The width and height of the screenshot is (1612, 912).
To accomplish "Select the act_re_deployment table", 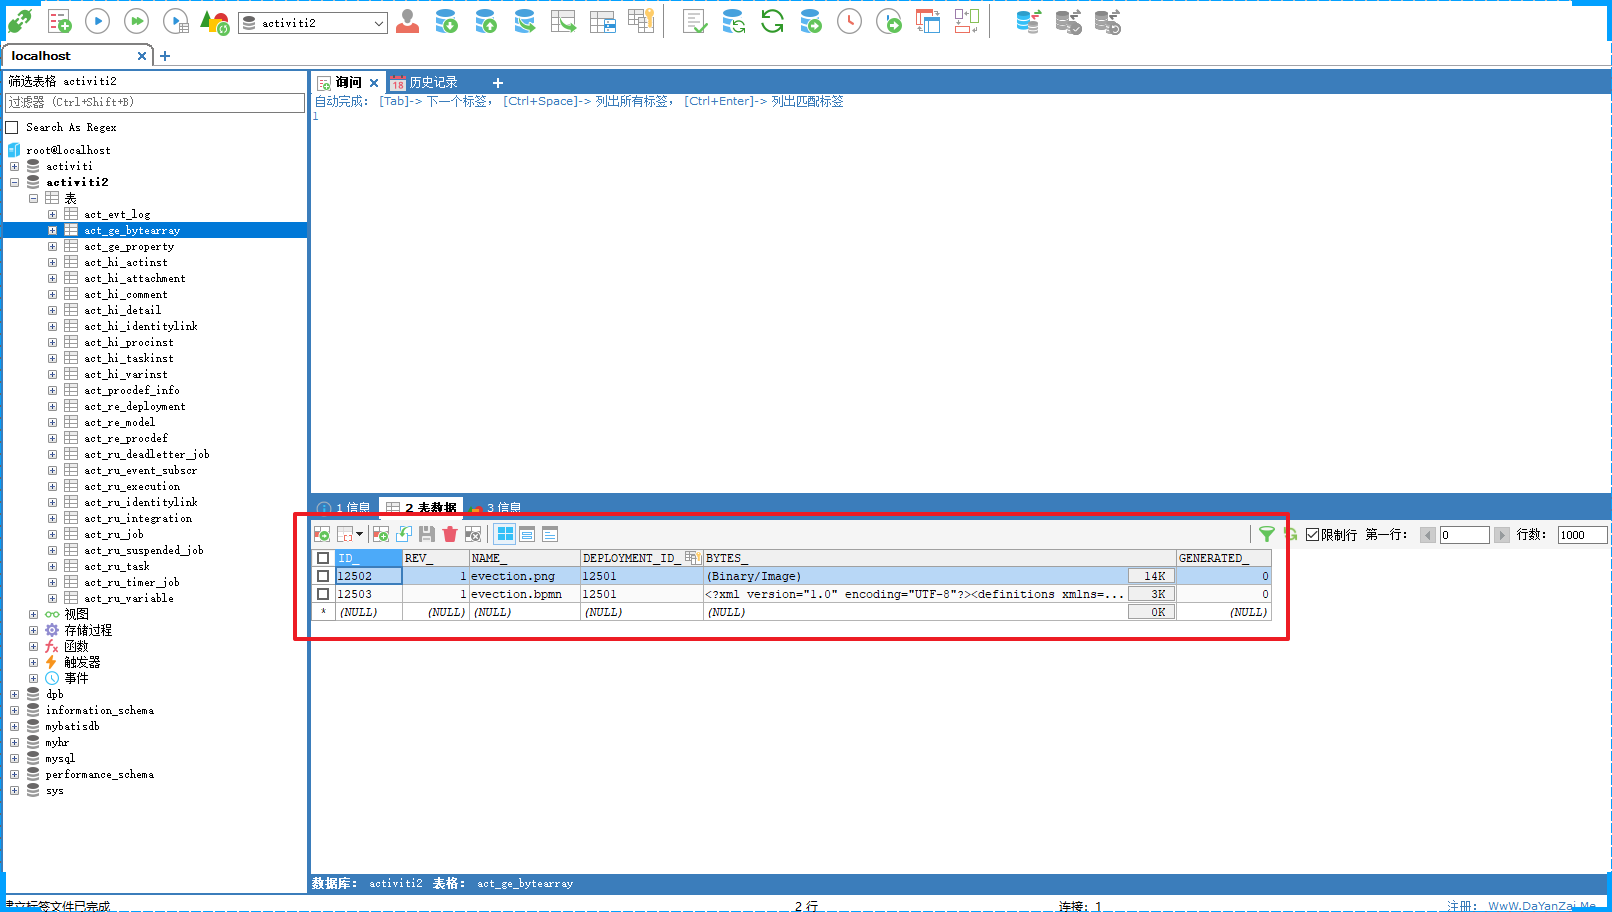I will coord(135,406).
